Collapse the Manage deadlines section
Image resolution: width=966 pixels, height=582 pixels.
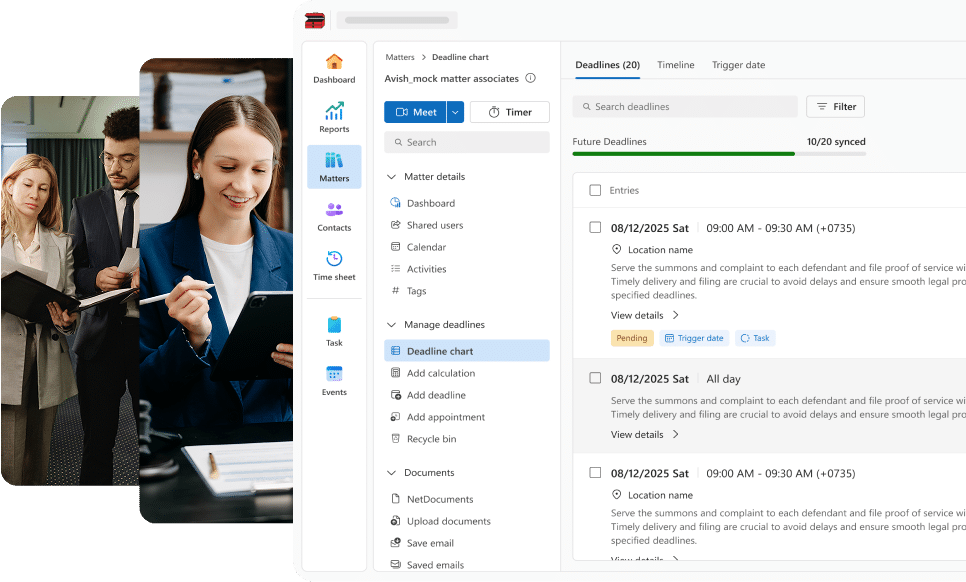click(391, 325)
